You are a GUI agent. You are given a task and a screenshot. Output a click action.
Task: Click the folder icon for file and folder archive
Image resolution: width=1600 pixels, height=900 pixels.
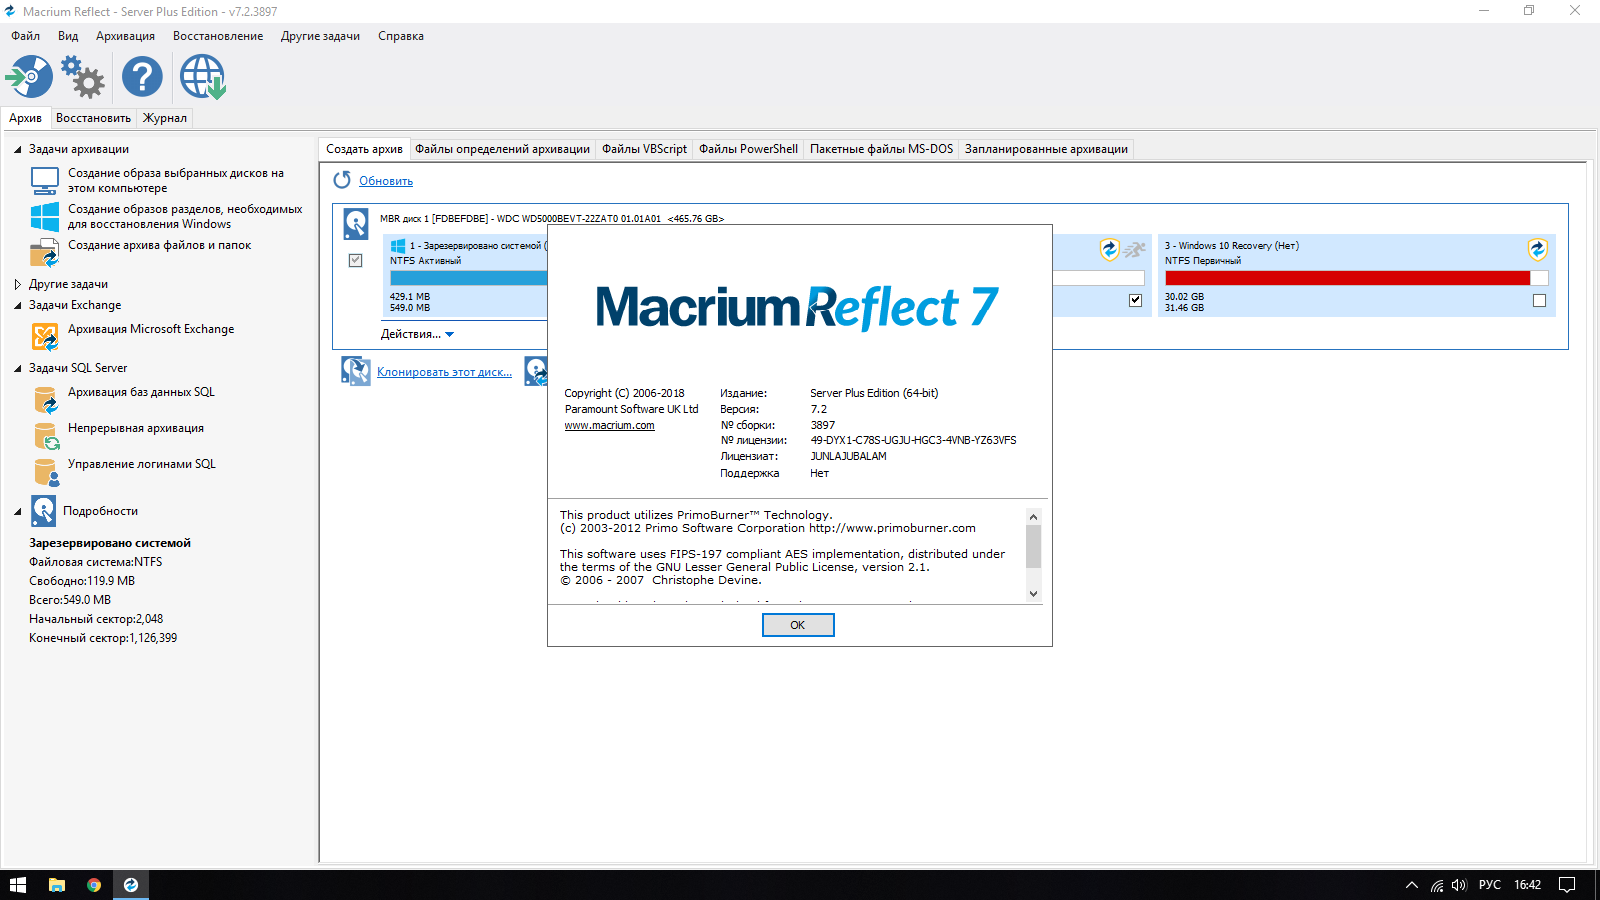tap(45, 252)
